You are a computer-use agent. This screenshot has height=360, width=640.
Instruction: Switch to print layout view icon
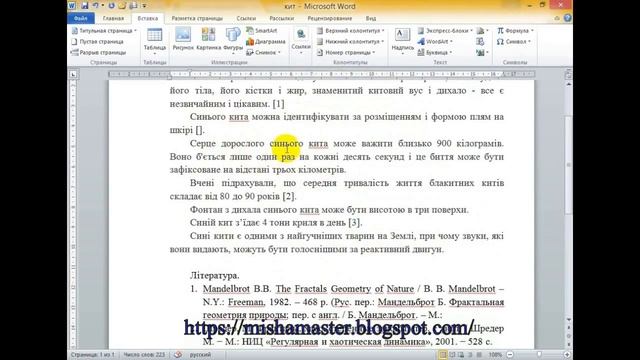[x=443, y=355]
